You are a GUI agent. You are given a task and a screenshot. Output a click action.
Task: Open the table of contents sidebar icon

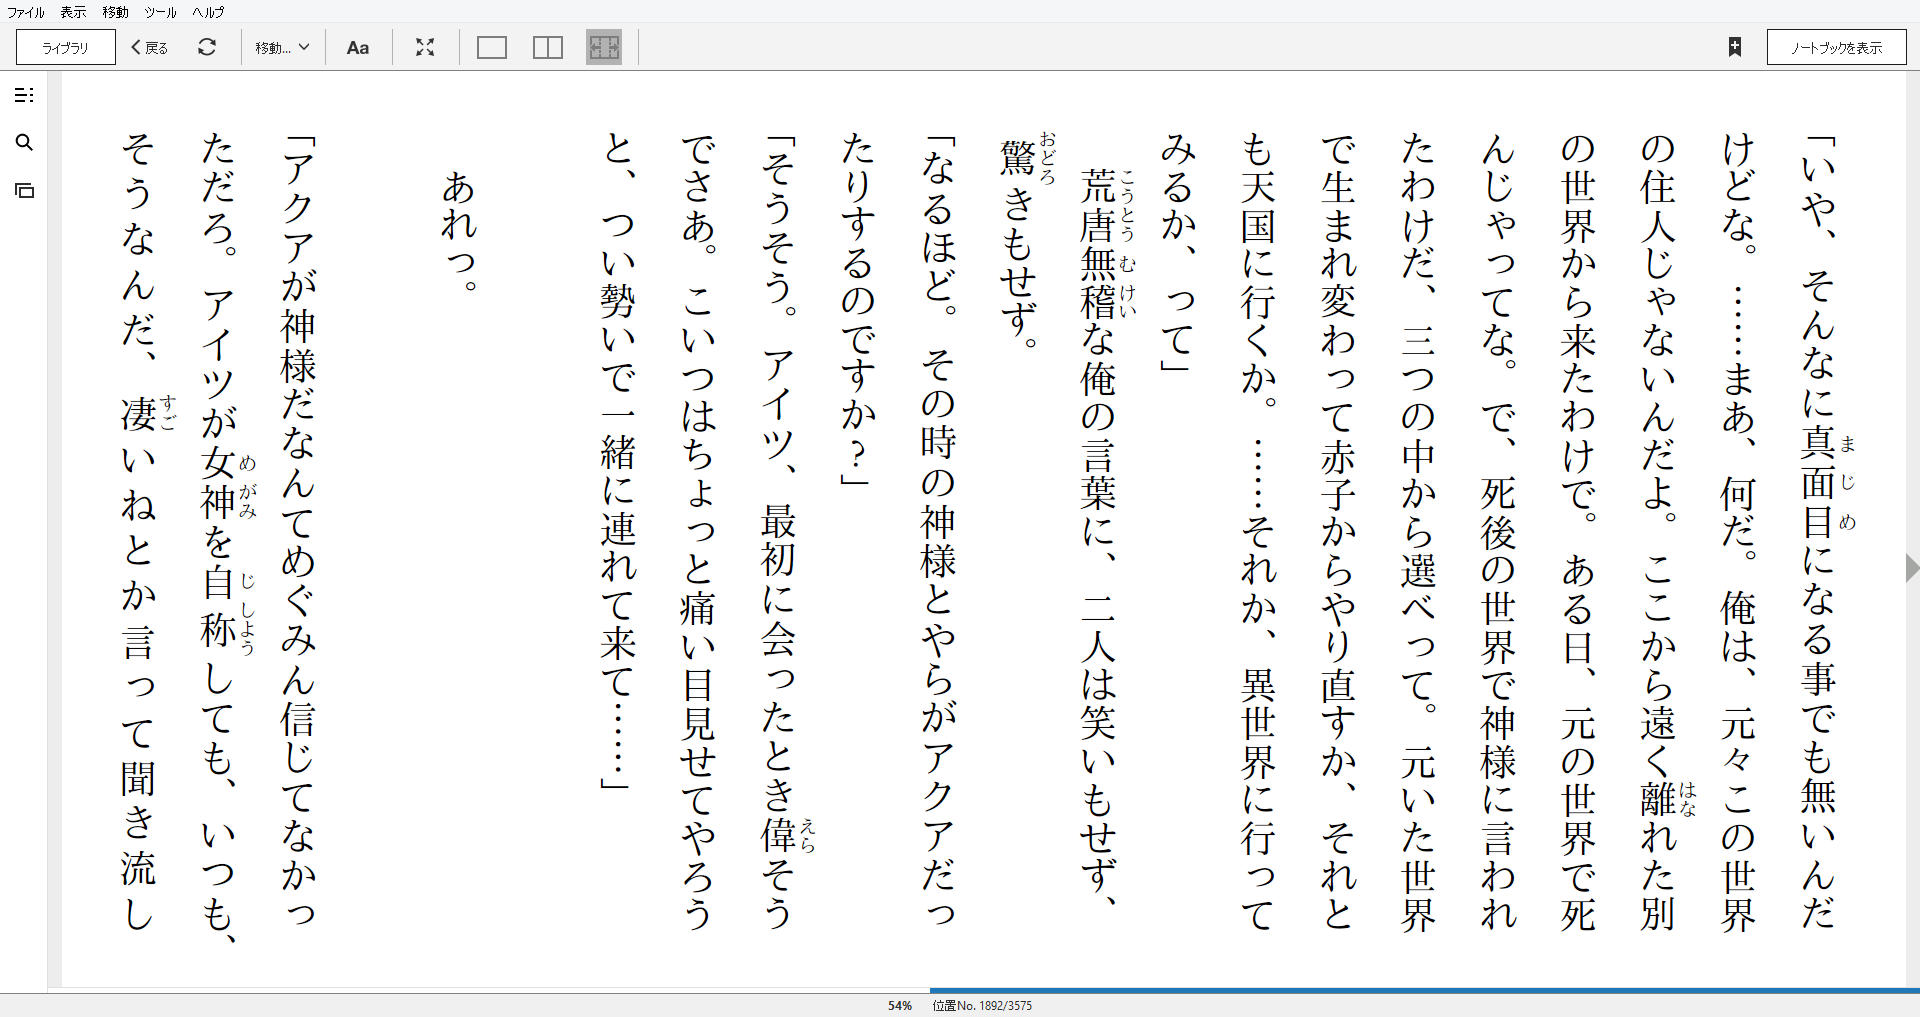(x=24, y=95)
